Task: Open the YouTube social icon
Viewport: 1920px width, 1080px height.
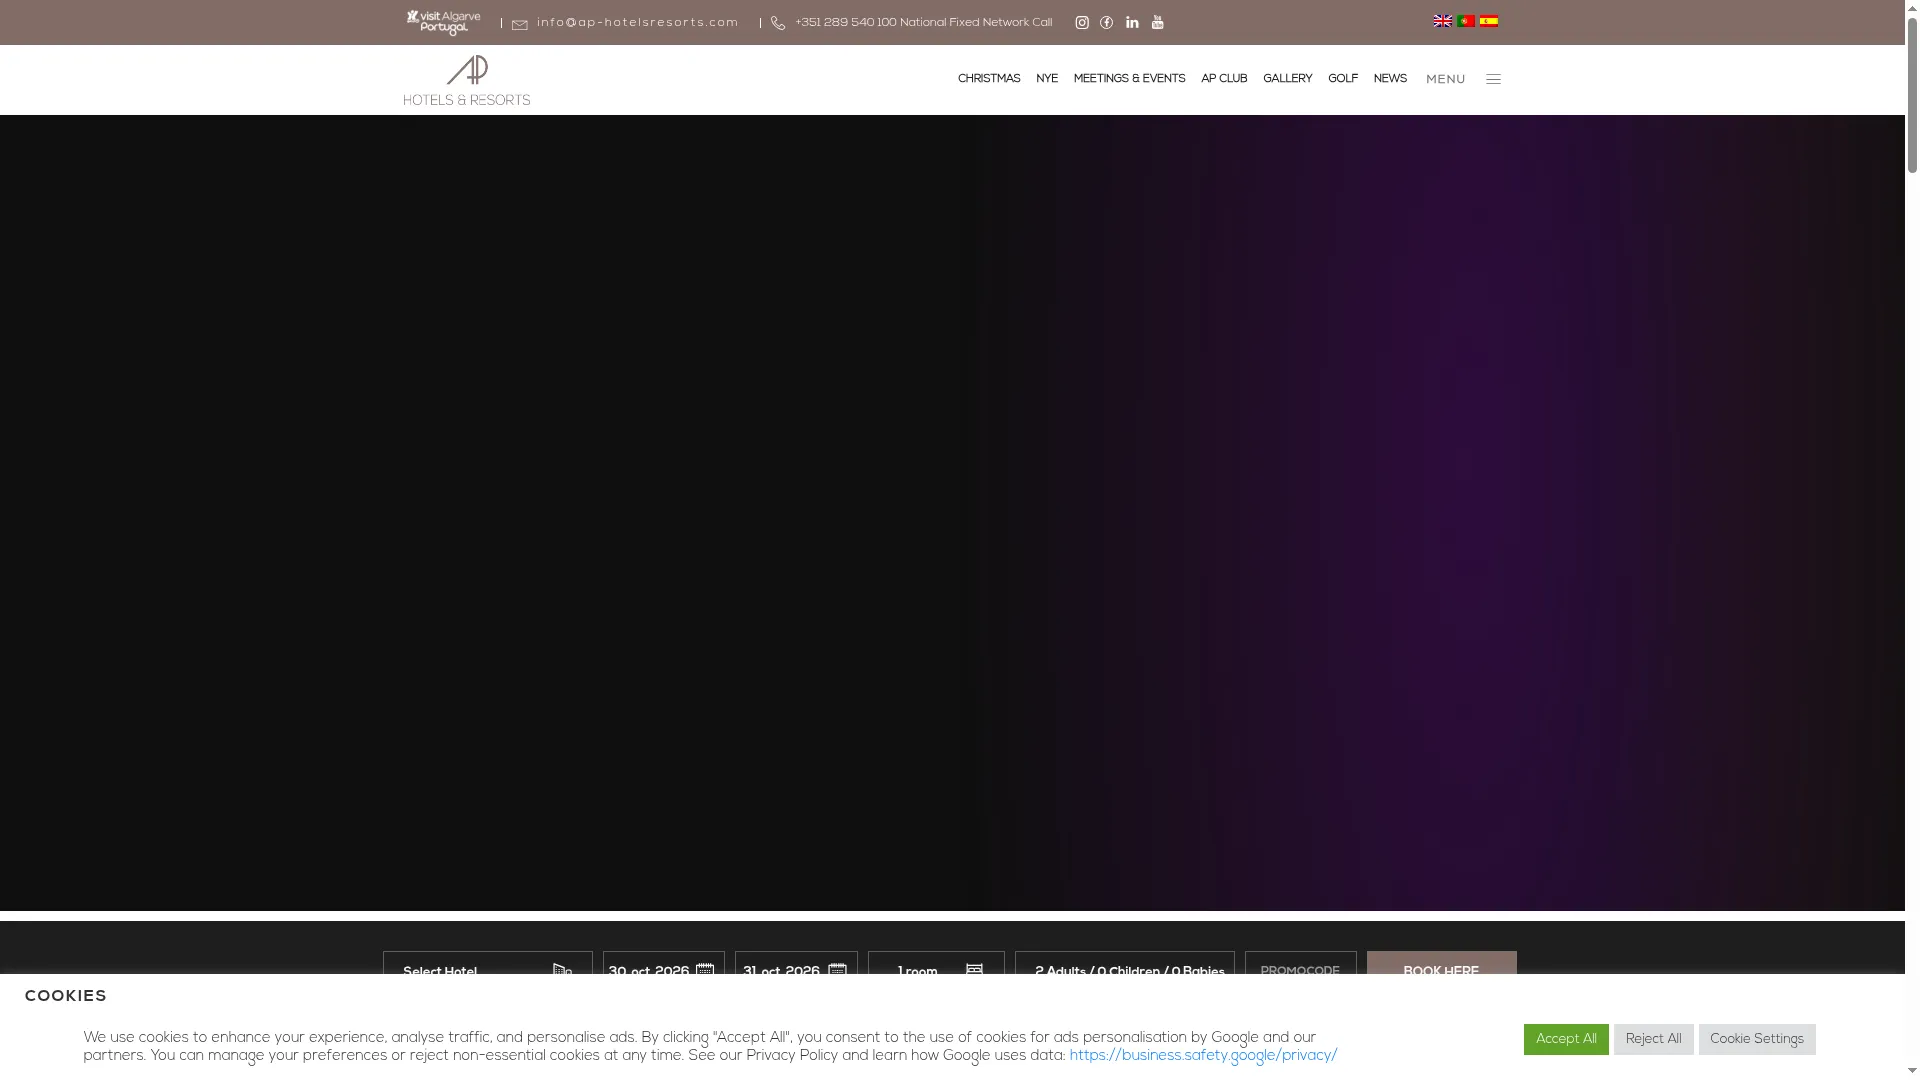Action: point(1158,23)
